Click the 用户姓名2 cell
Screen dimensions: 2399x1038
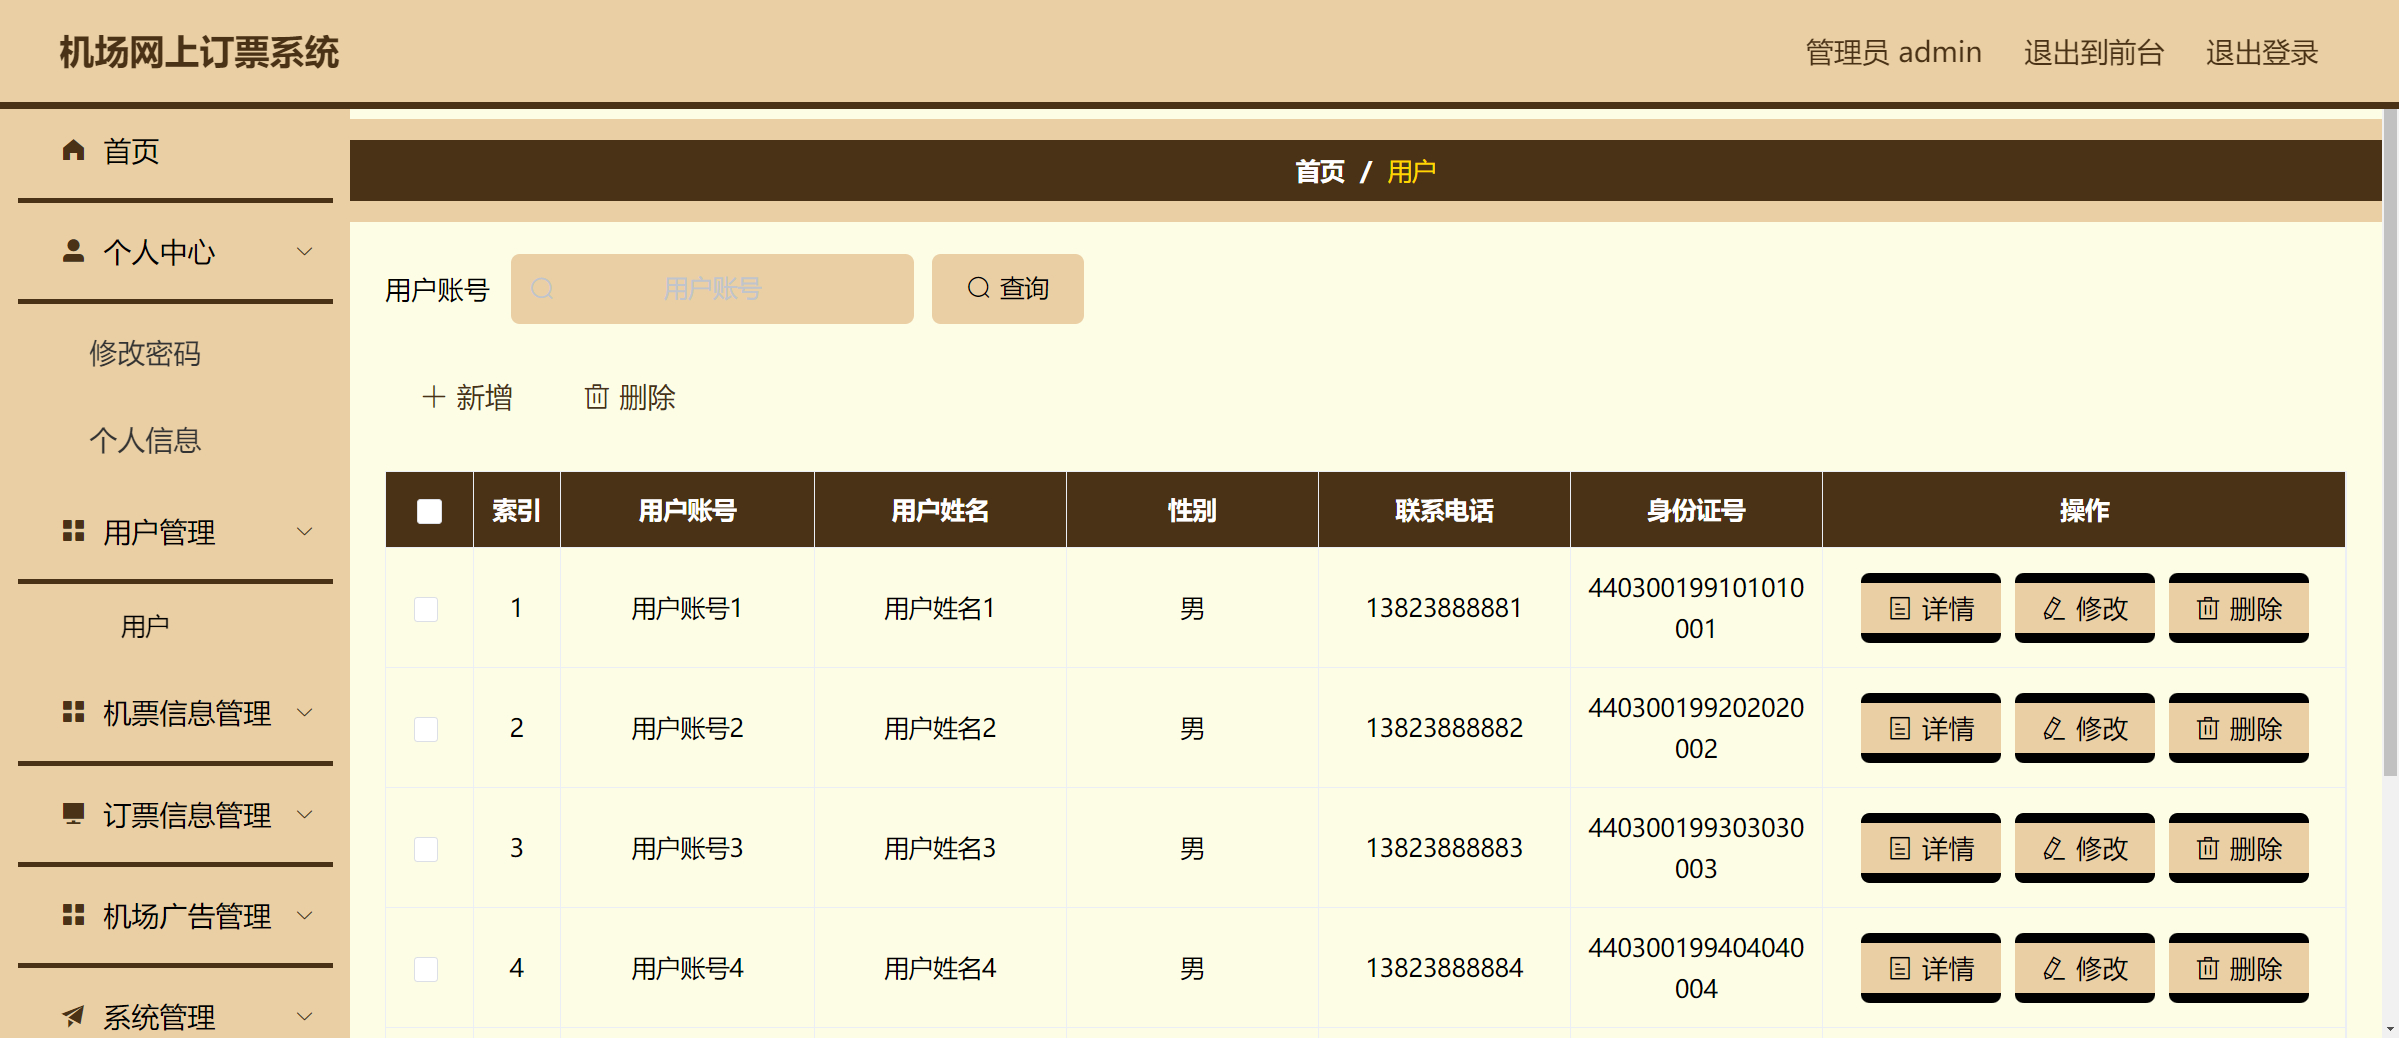940,728
